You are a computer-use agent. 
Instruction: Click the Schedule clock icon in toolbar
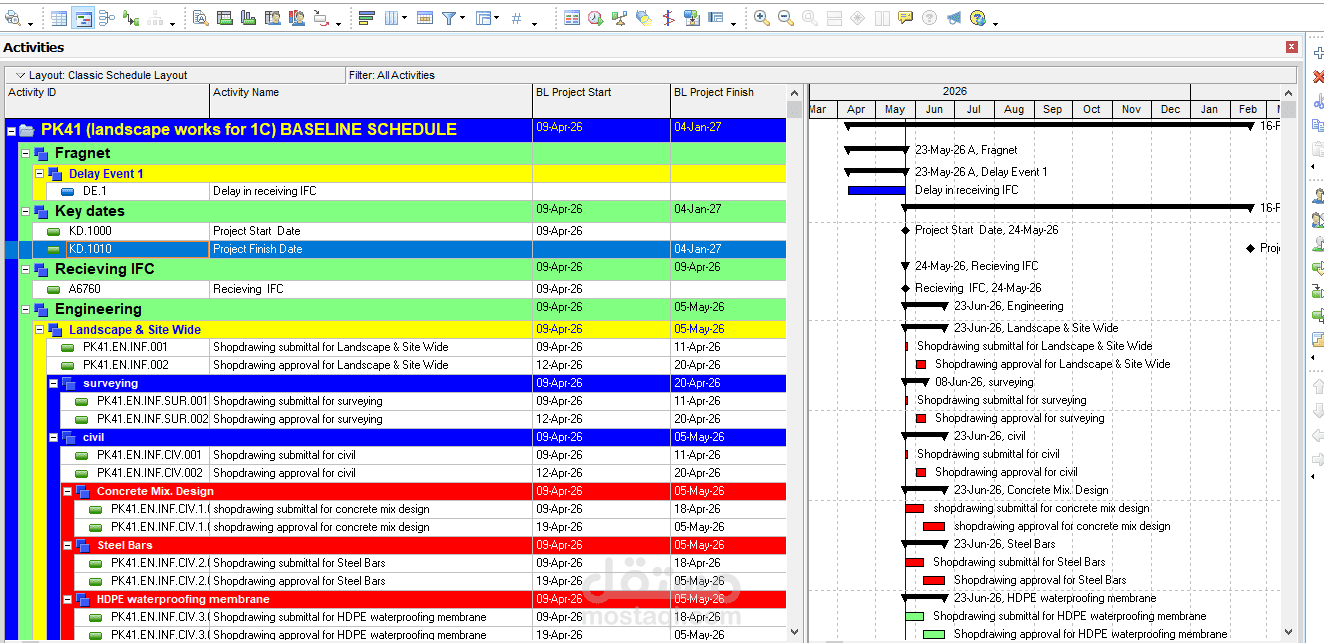[596, 18]
